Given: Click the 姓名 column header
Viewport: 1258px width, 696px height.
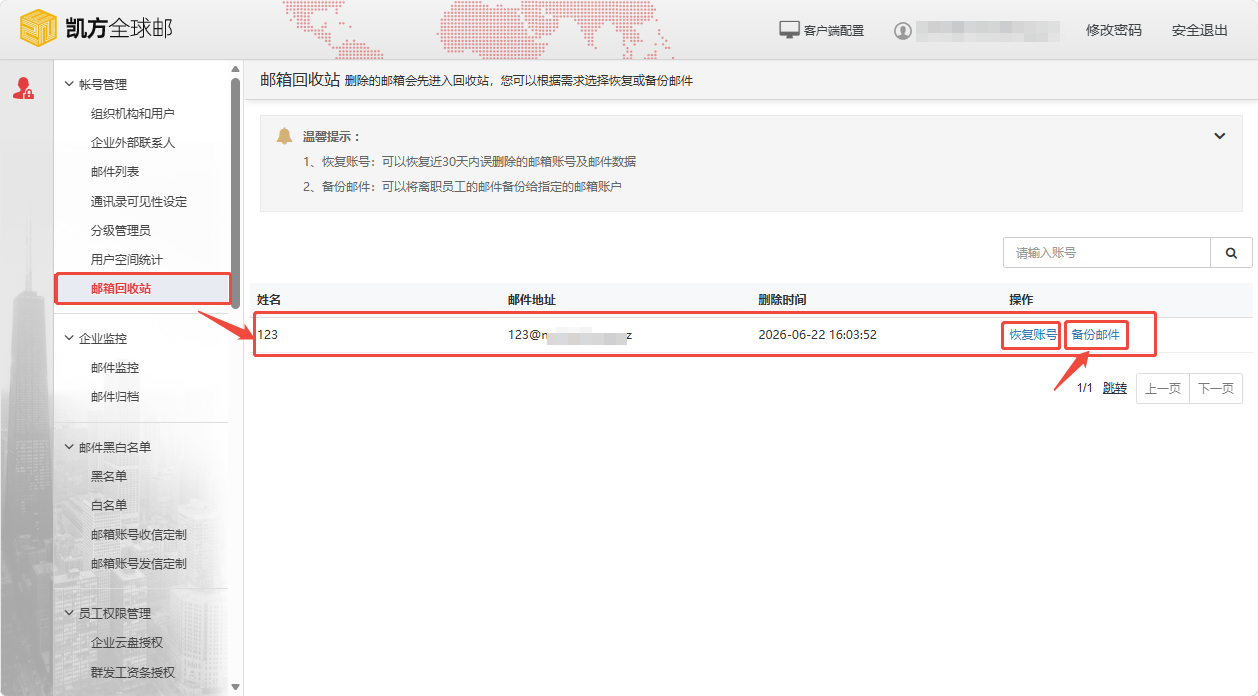Looking at the screenshot, I should pyautogui.click(x=269, y=300).
